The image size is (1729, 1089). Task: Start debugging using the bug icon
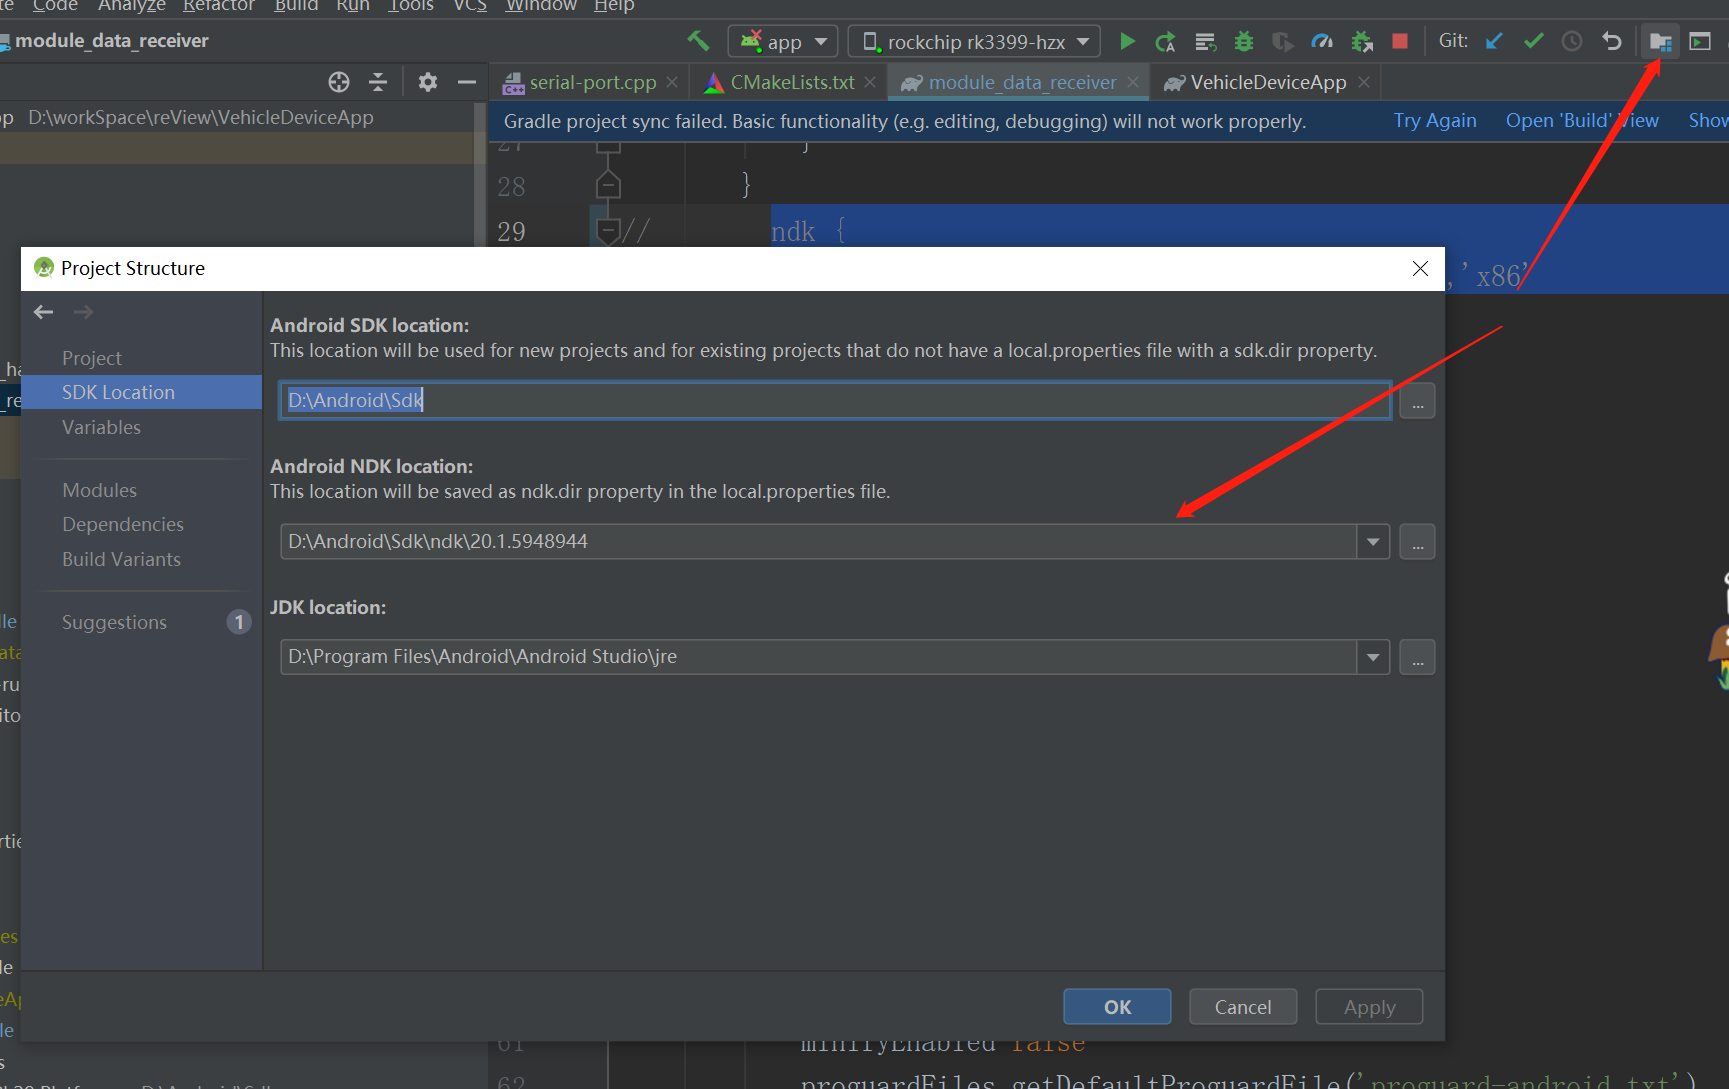pos(1242,41)
